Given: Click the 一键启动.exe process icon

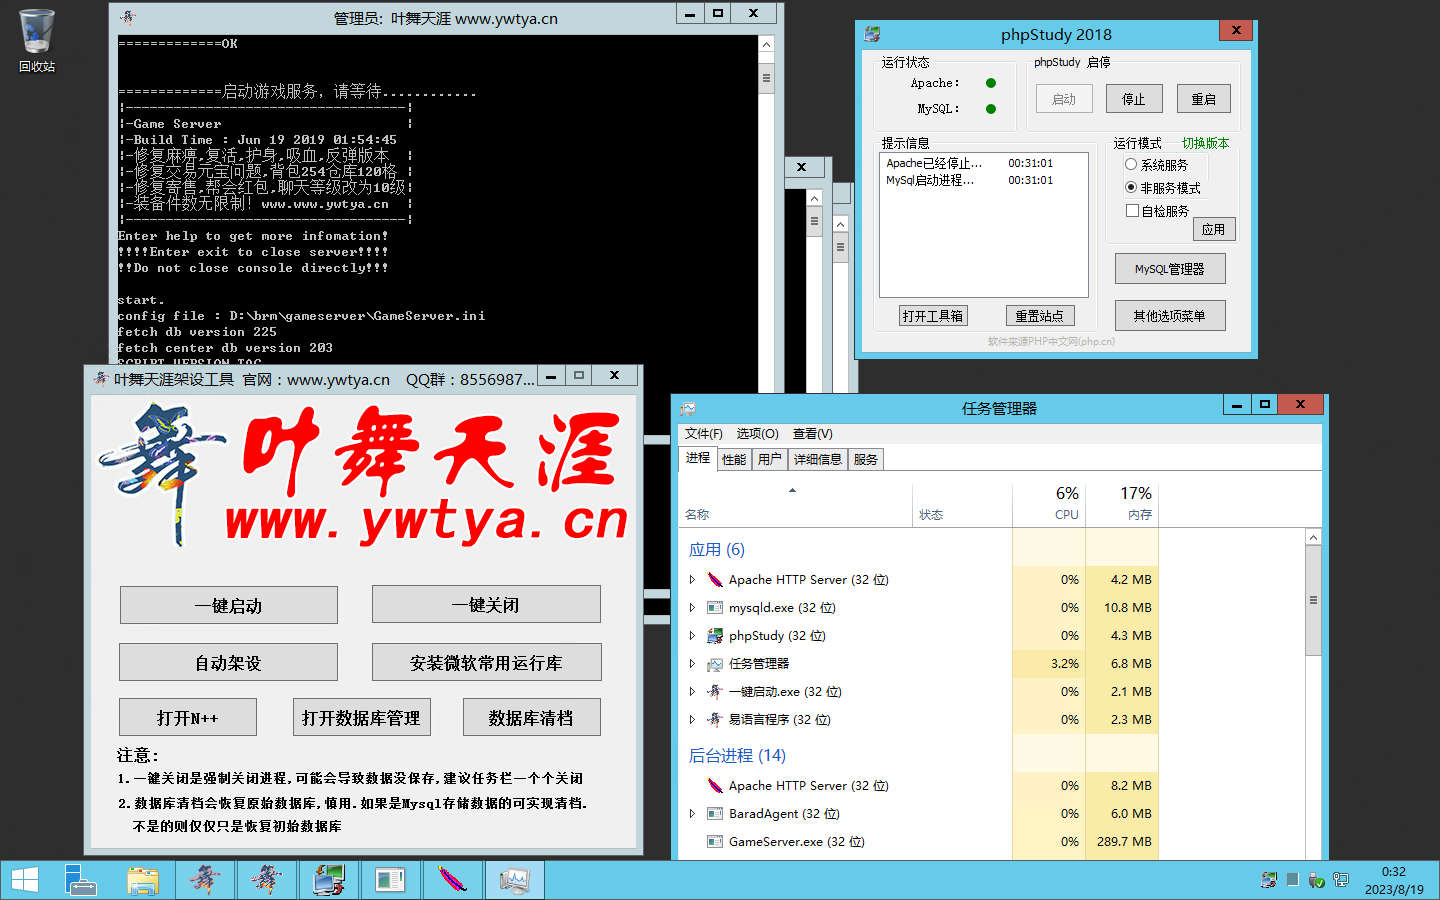Looking at the screenshot, I should pyautogui.click(x=715, y=691).
